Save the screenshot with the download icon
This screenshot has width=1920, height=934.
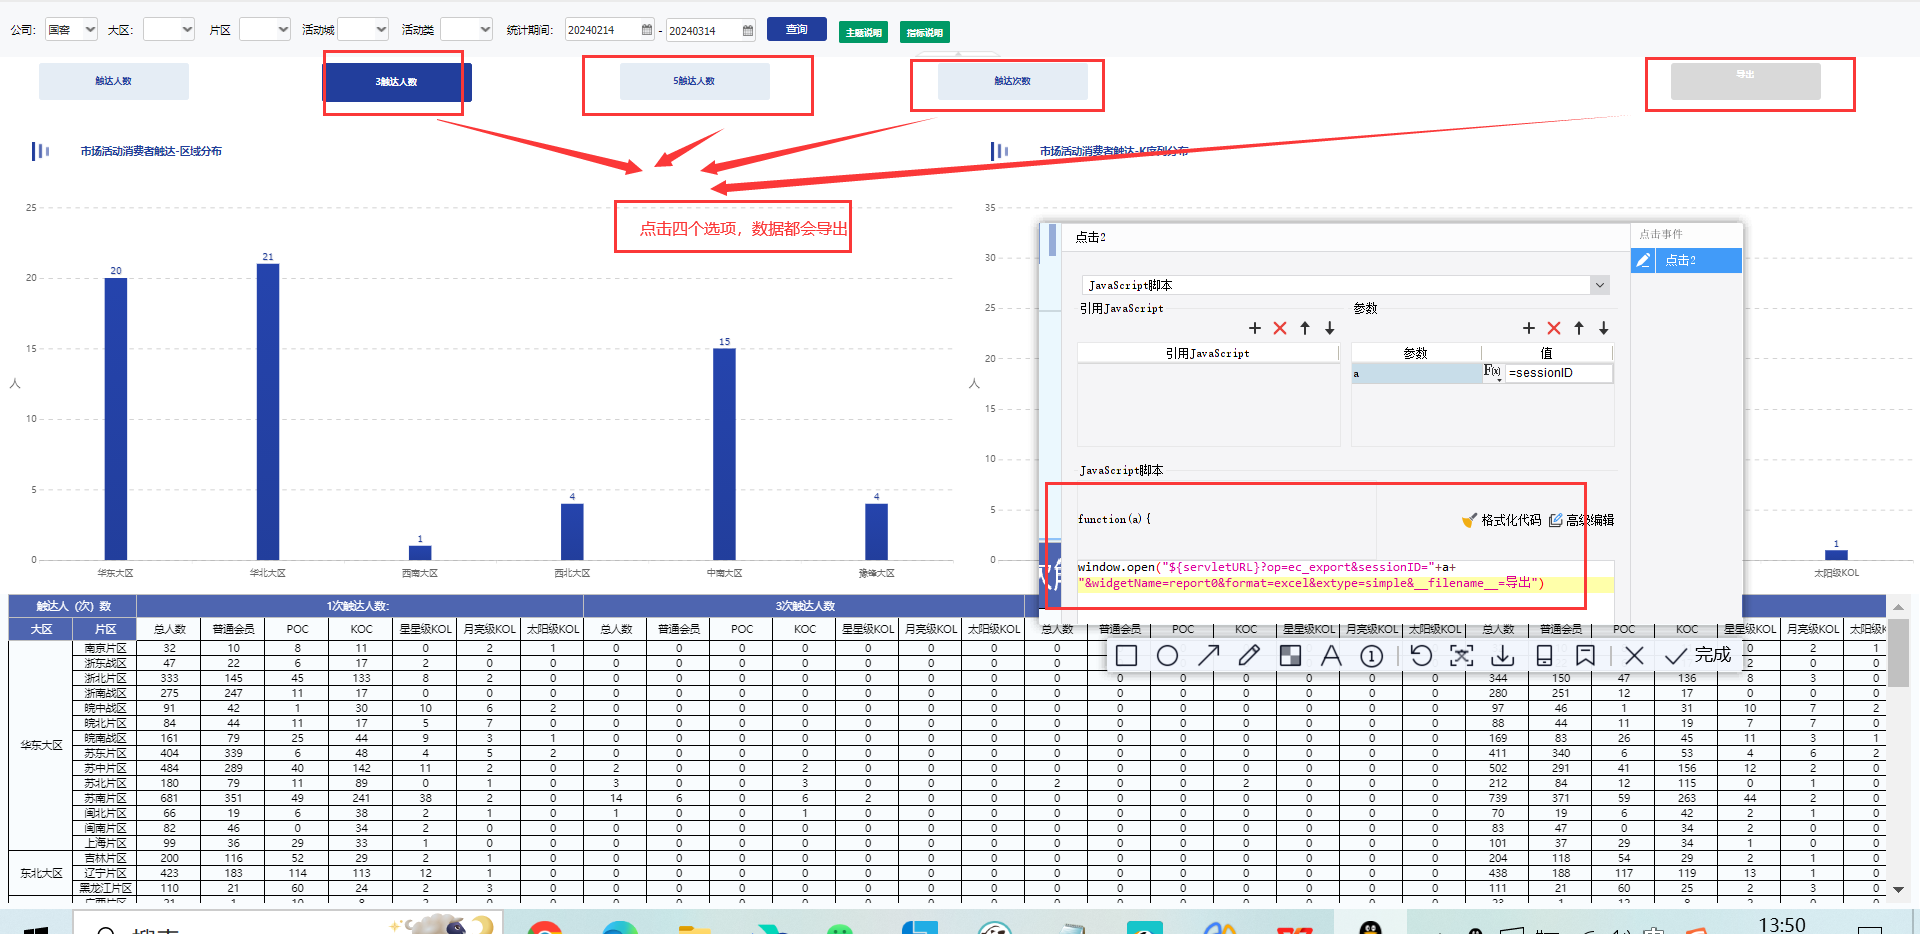tap(1502, 656)
